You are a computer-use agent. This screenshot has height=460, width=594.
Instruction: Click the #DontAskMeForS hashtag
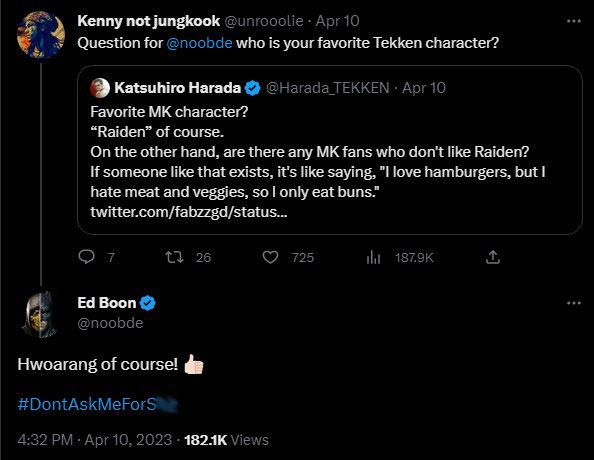click(98, 404)
